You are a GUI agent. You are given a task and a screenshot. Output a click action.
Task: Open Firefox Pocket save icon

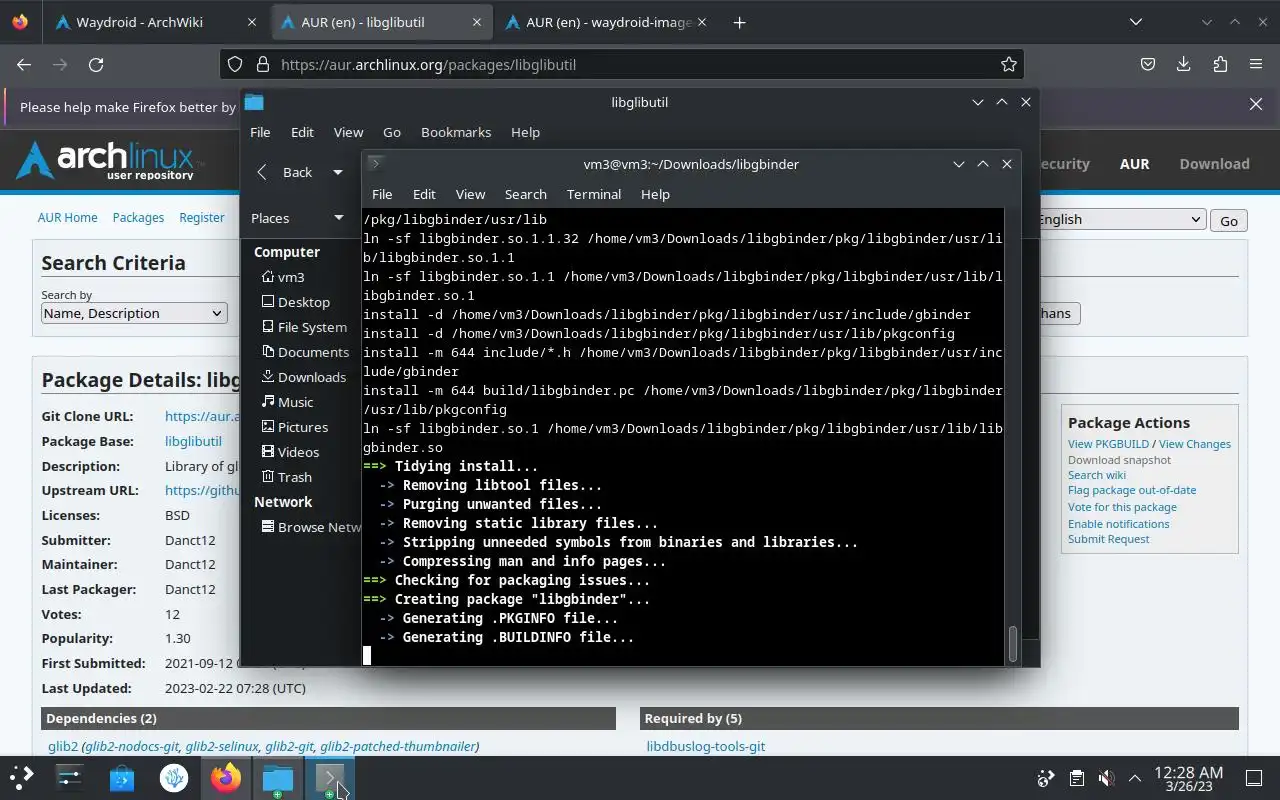(1148, 64)
